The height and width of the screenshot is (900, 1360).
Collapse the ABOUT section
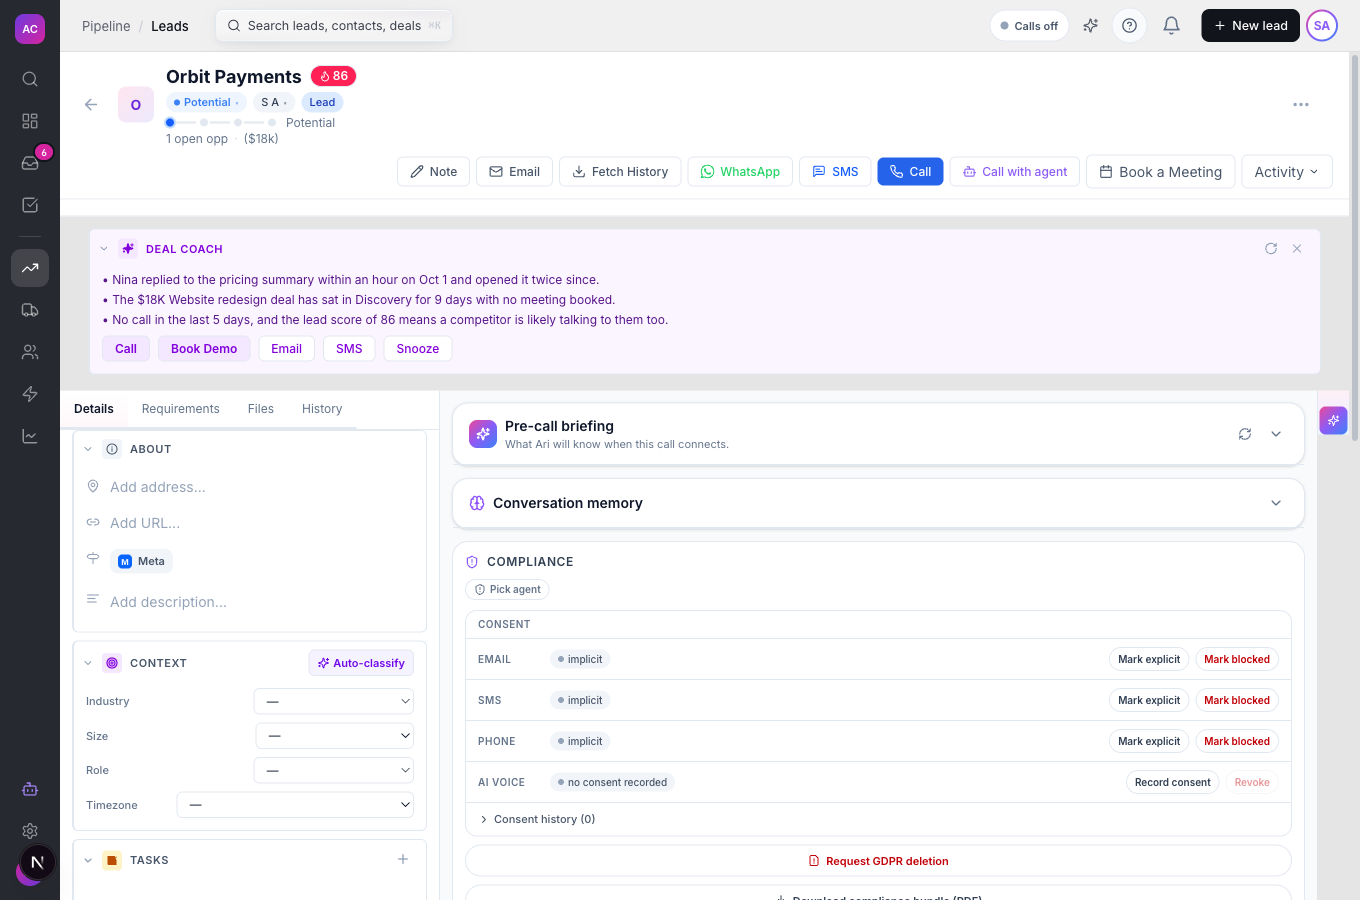coord(88,450)
